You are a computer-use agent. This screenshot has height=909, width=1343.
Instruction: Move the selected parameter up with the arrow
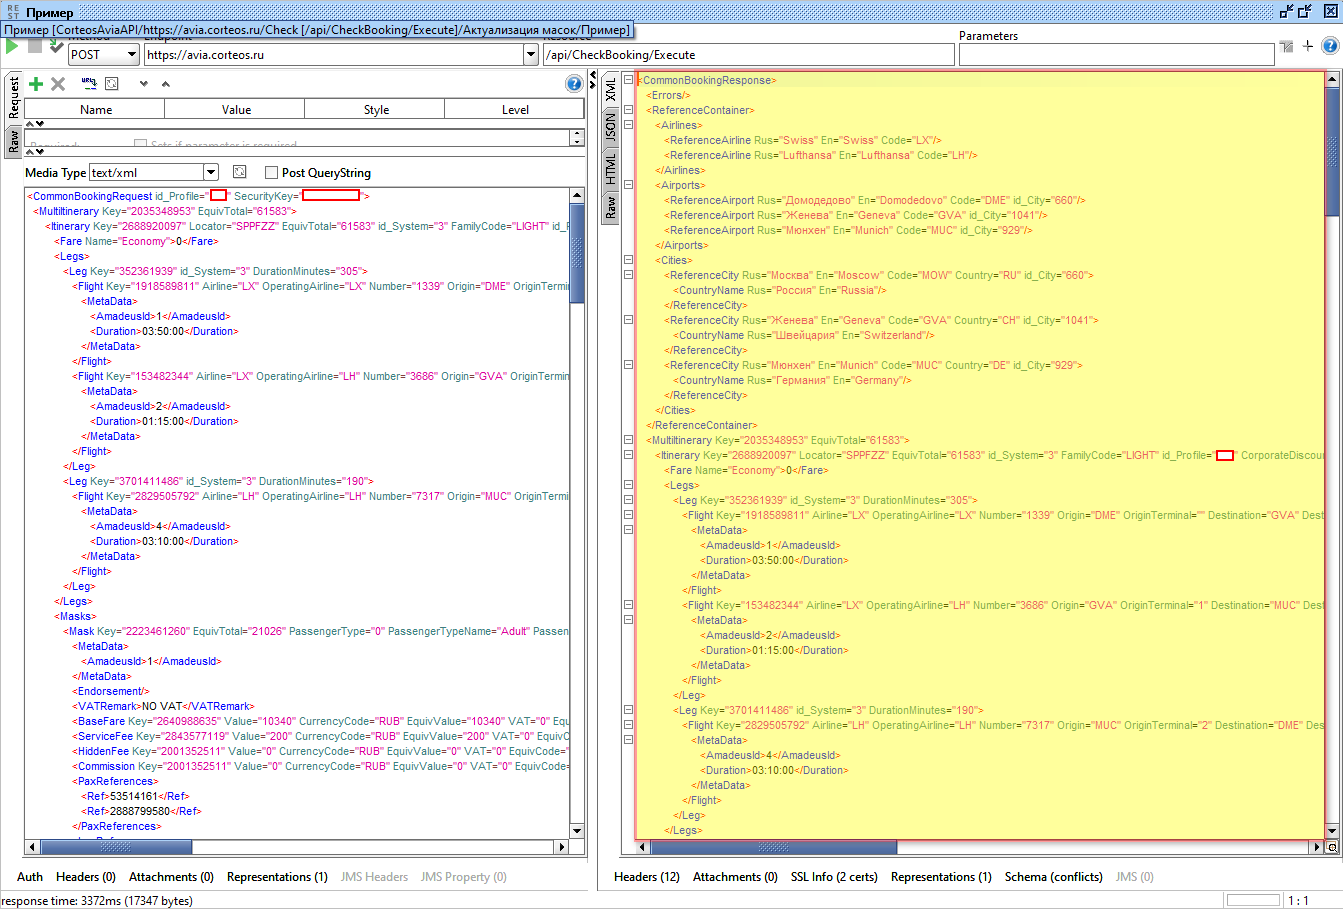166,84
